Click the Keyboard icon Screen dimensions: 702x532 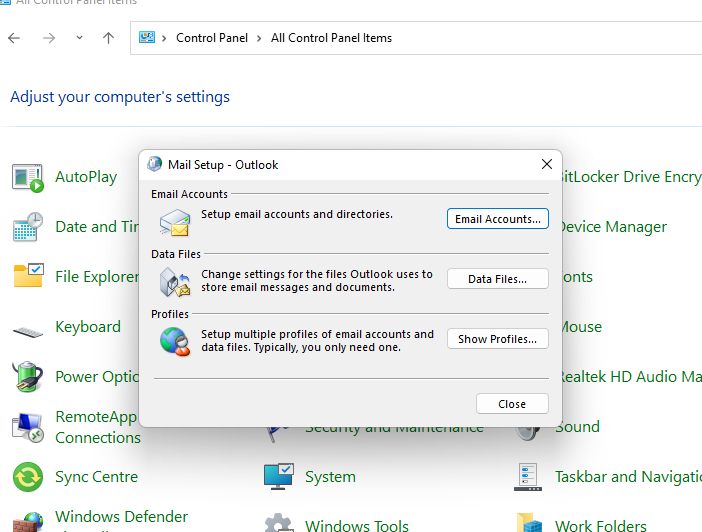pos(28,332)
